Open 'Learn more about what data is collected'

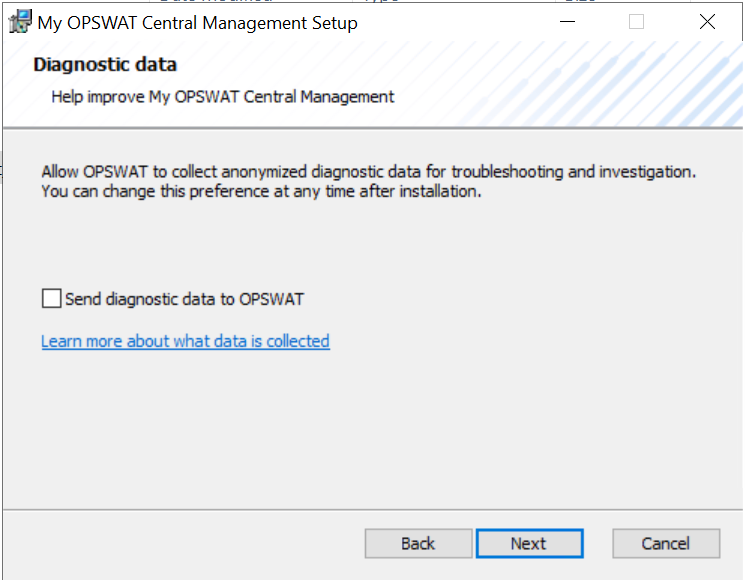tap(185, 341)
